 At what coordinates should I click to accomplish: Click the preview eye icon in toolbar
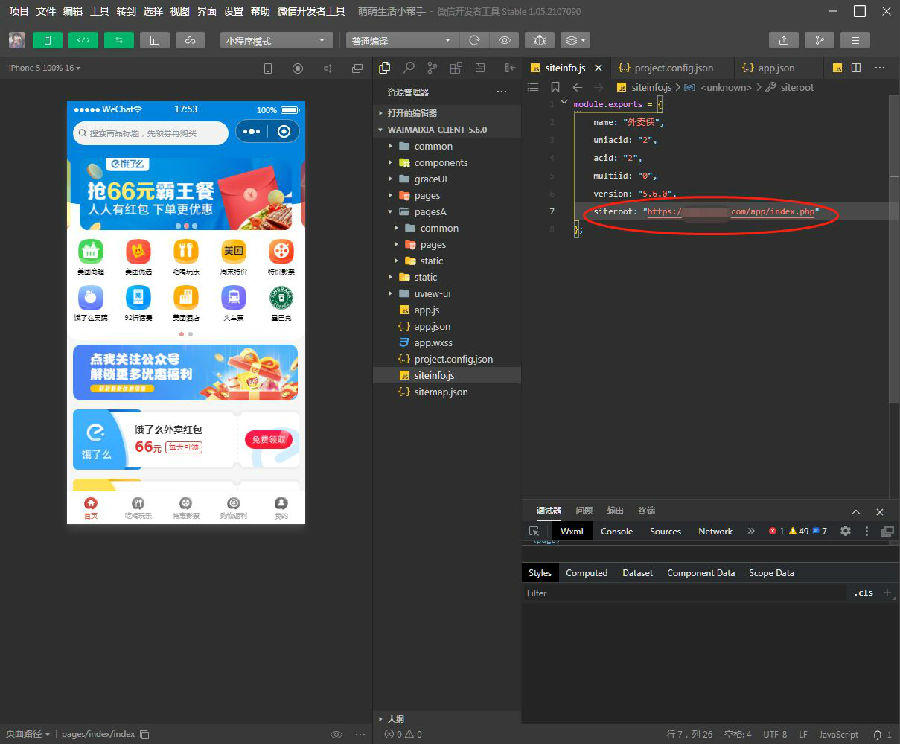coord(504,40)
